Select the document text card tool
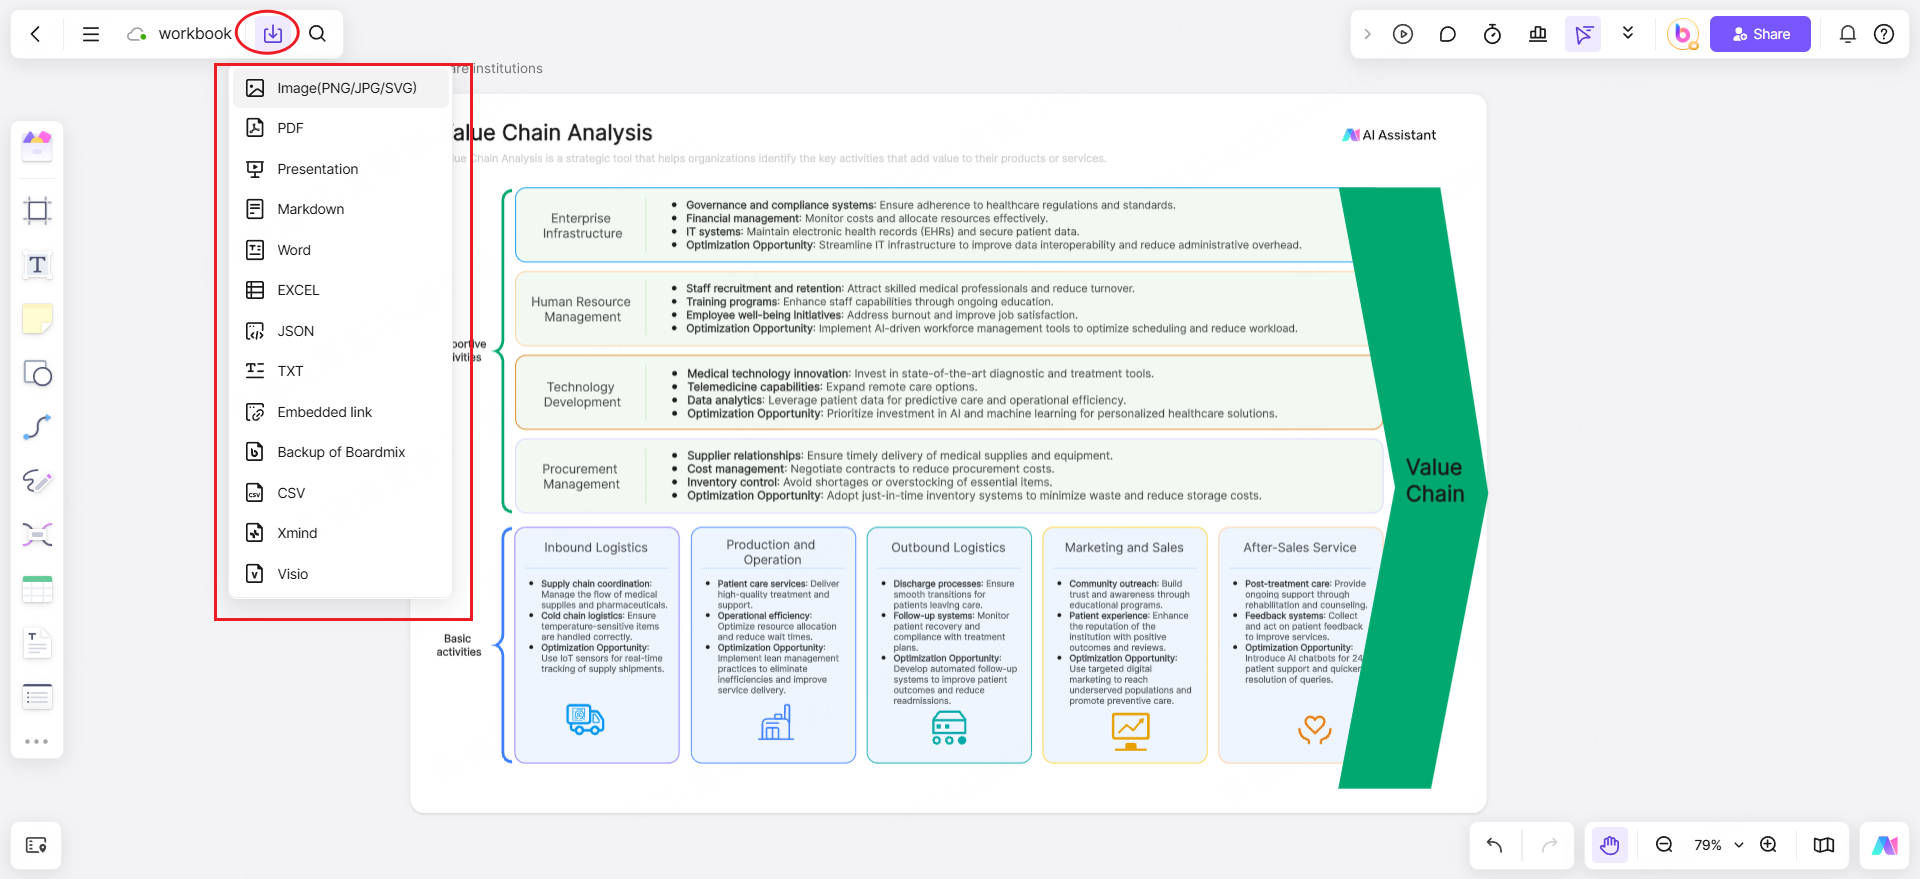This screenshot has width=1920, height=879. point(37,644)
